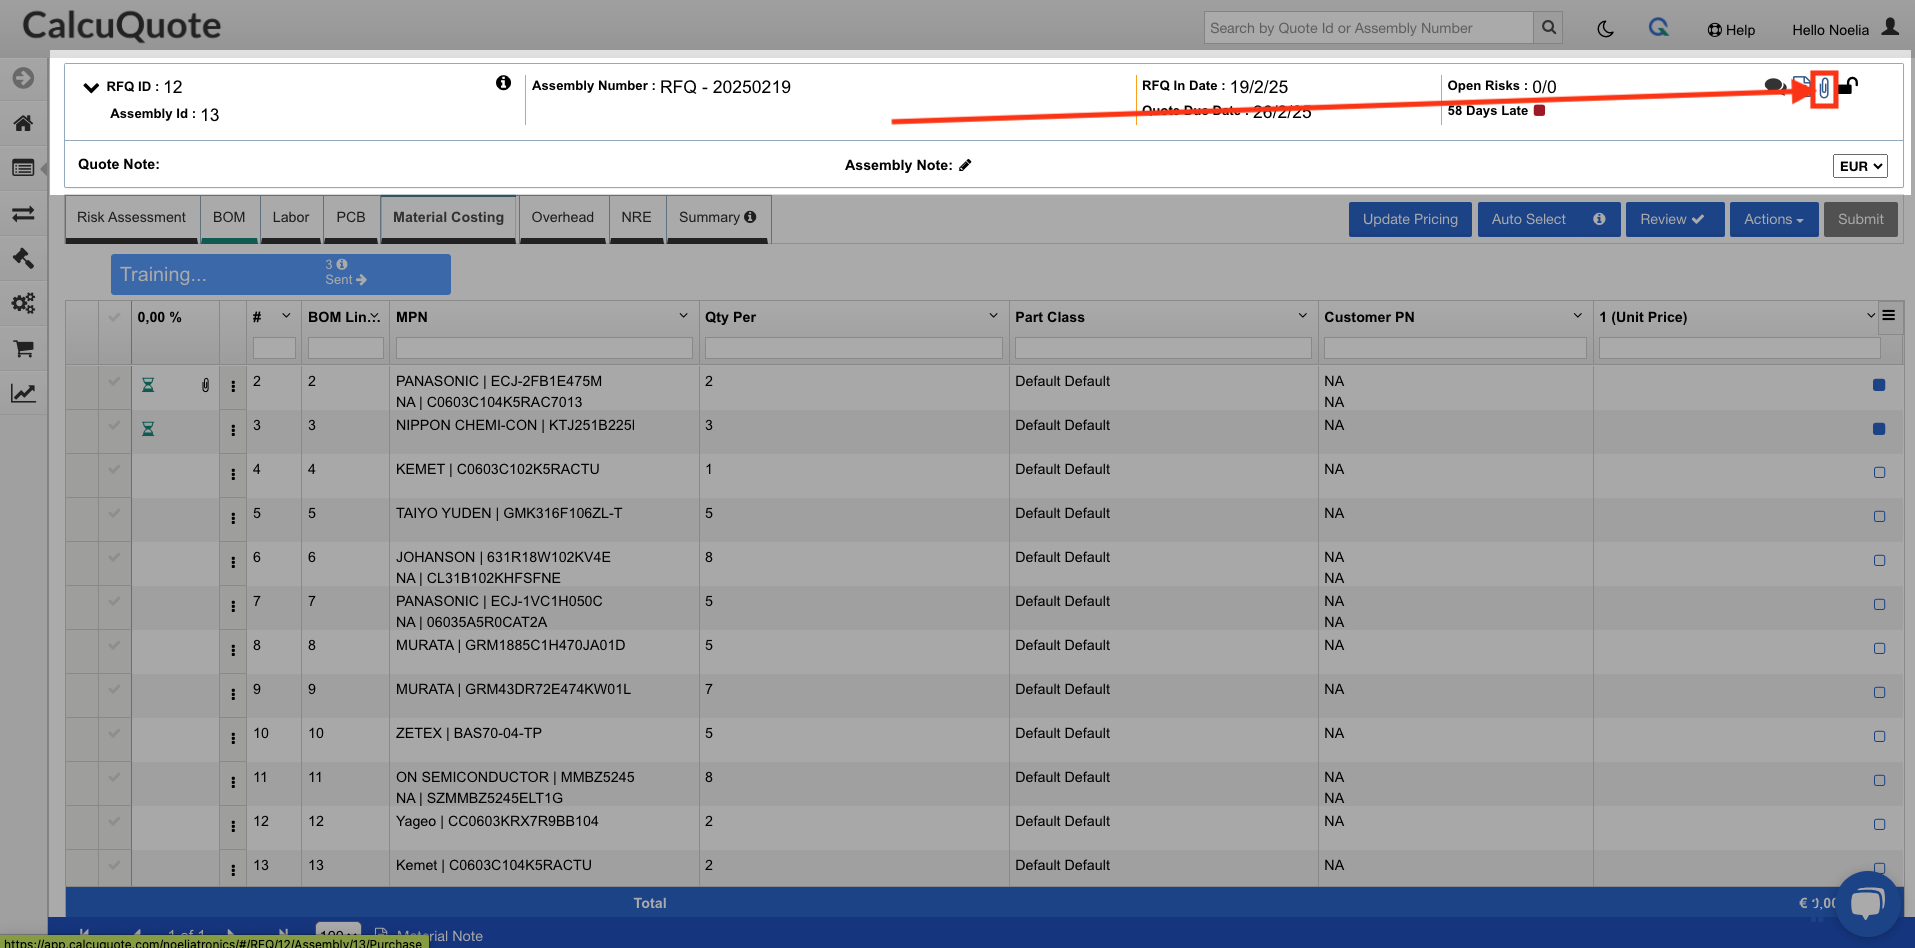Viewport: 1915px width, 948px height.
Task: Click the Auto Select info icon
Action: pos(1599,219)
